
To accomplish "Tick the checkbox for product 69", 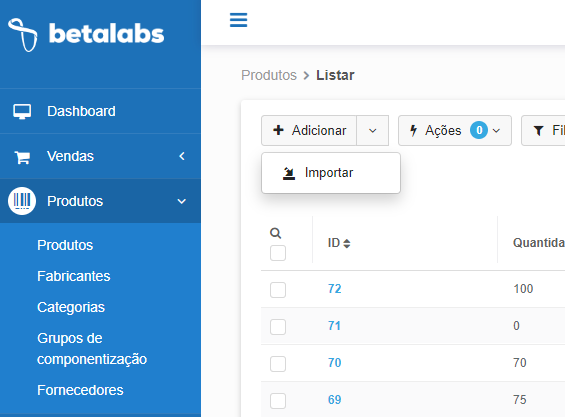I will pos(278,401).
